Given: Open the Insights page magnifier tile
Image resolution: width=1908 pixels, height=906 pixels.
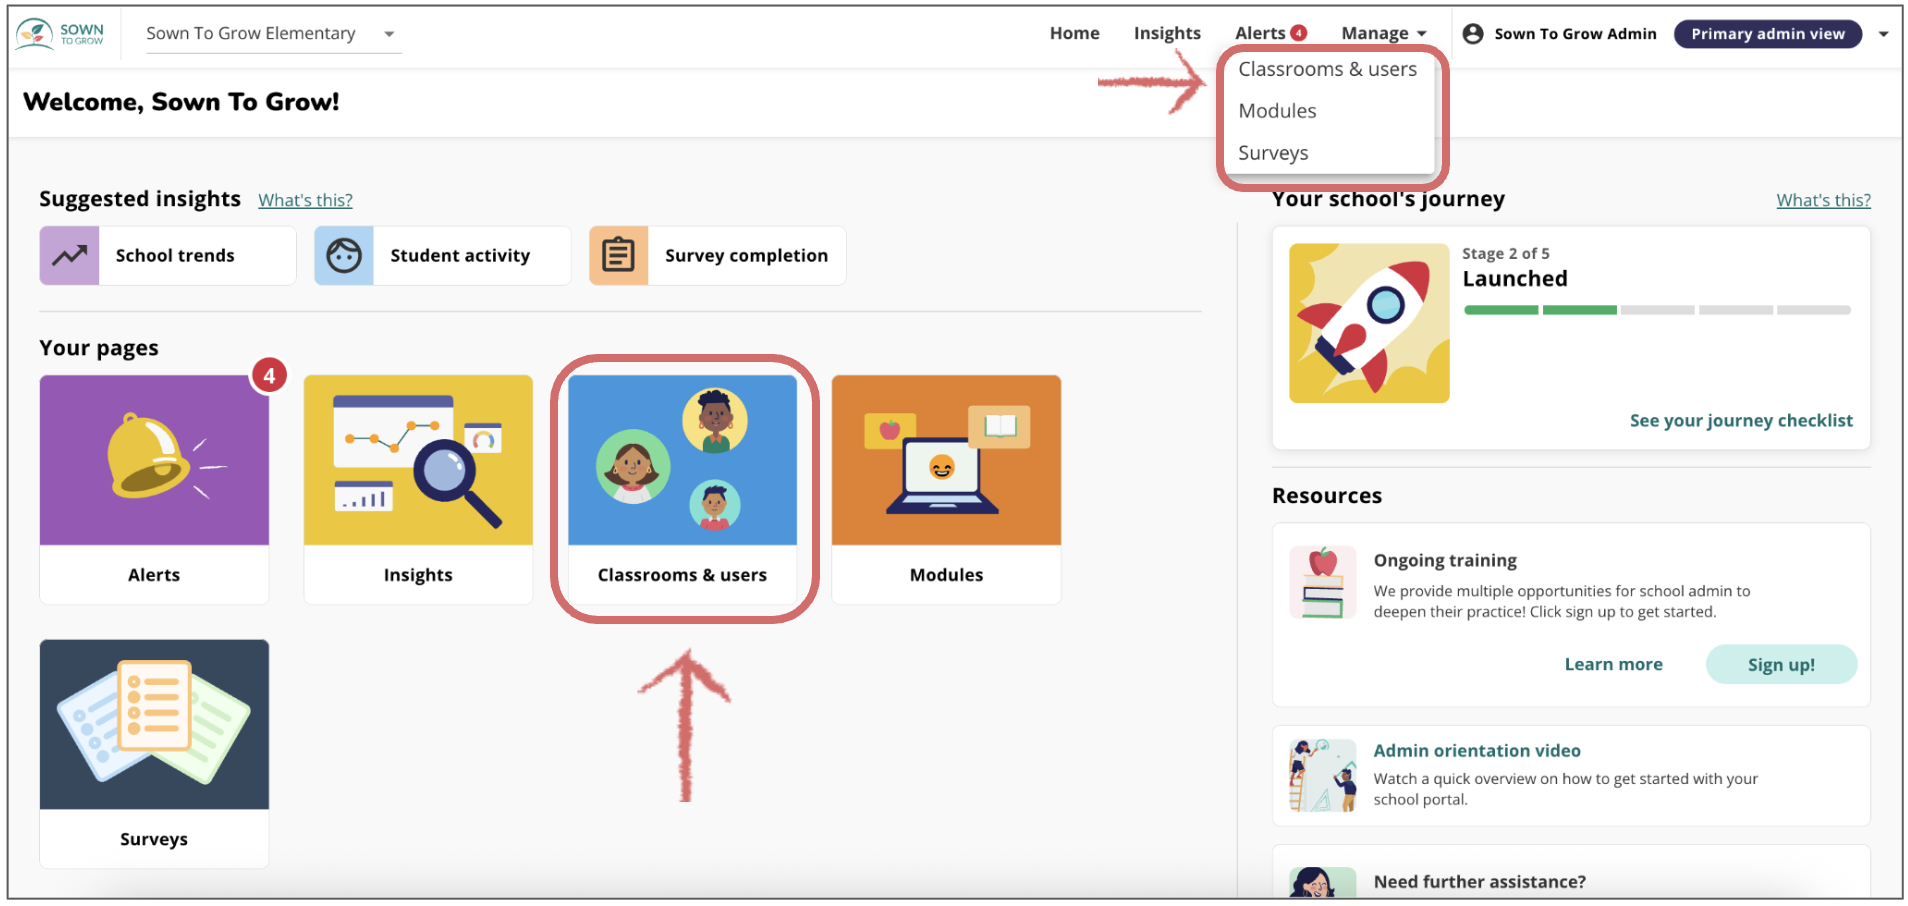Looking at the screenshot, I should 418,489.
